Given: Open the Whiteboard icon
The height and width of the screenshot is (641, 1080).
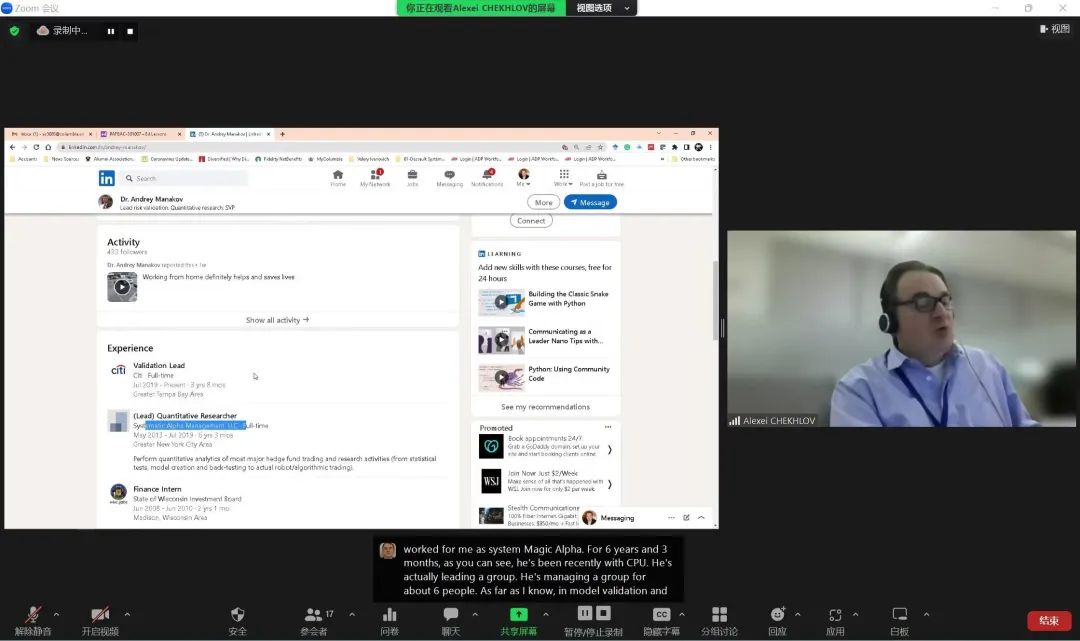Looking at the screenshot, I should click(x=900, y=614).
